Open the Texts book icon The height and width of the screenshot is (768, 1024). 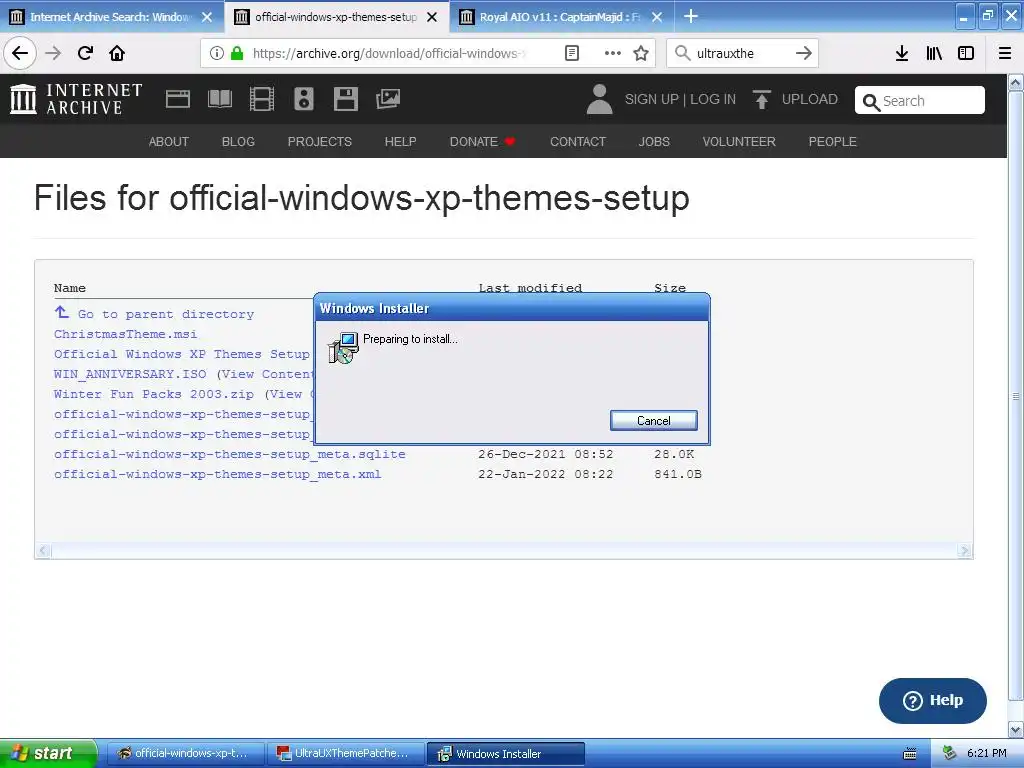(220, 99)
